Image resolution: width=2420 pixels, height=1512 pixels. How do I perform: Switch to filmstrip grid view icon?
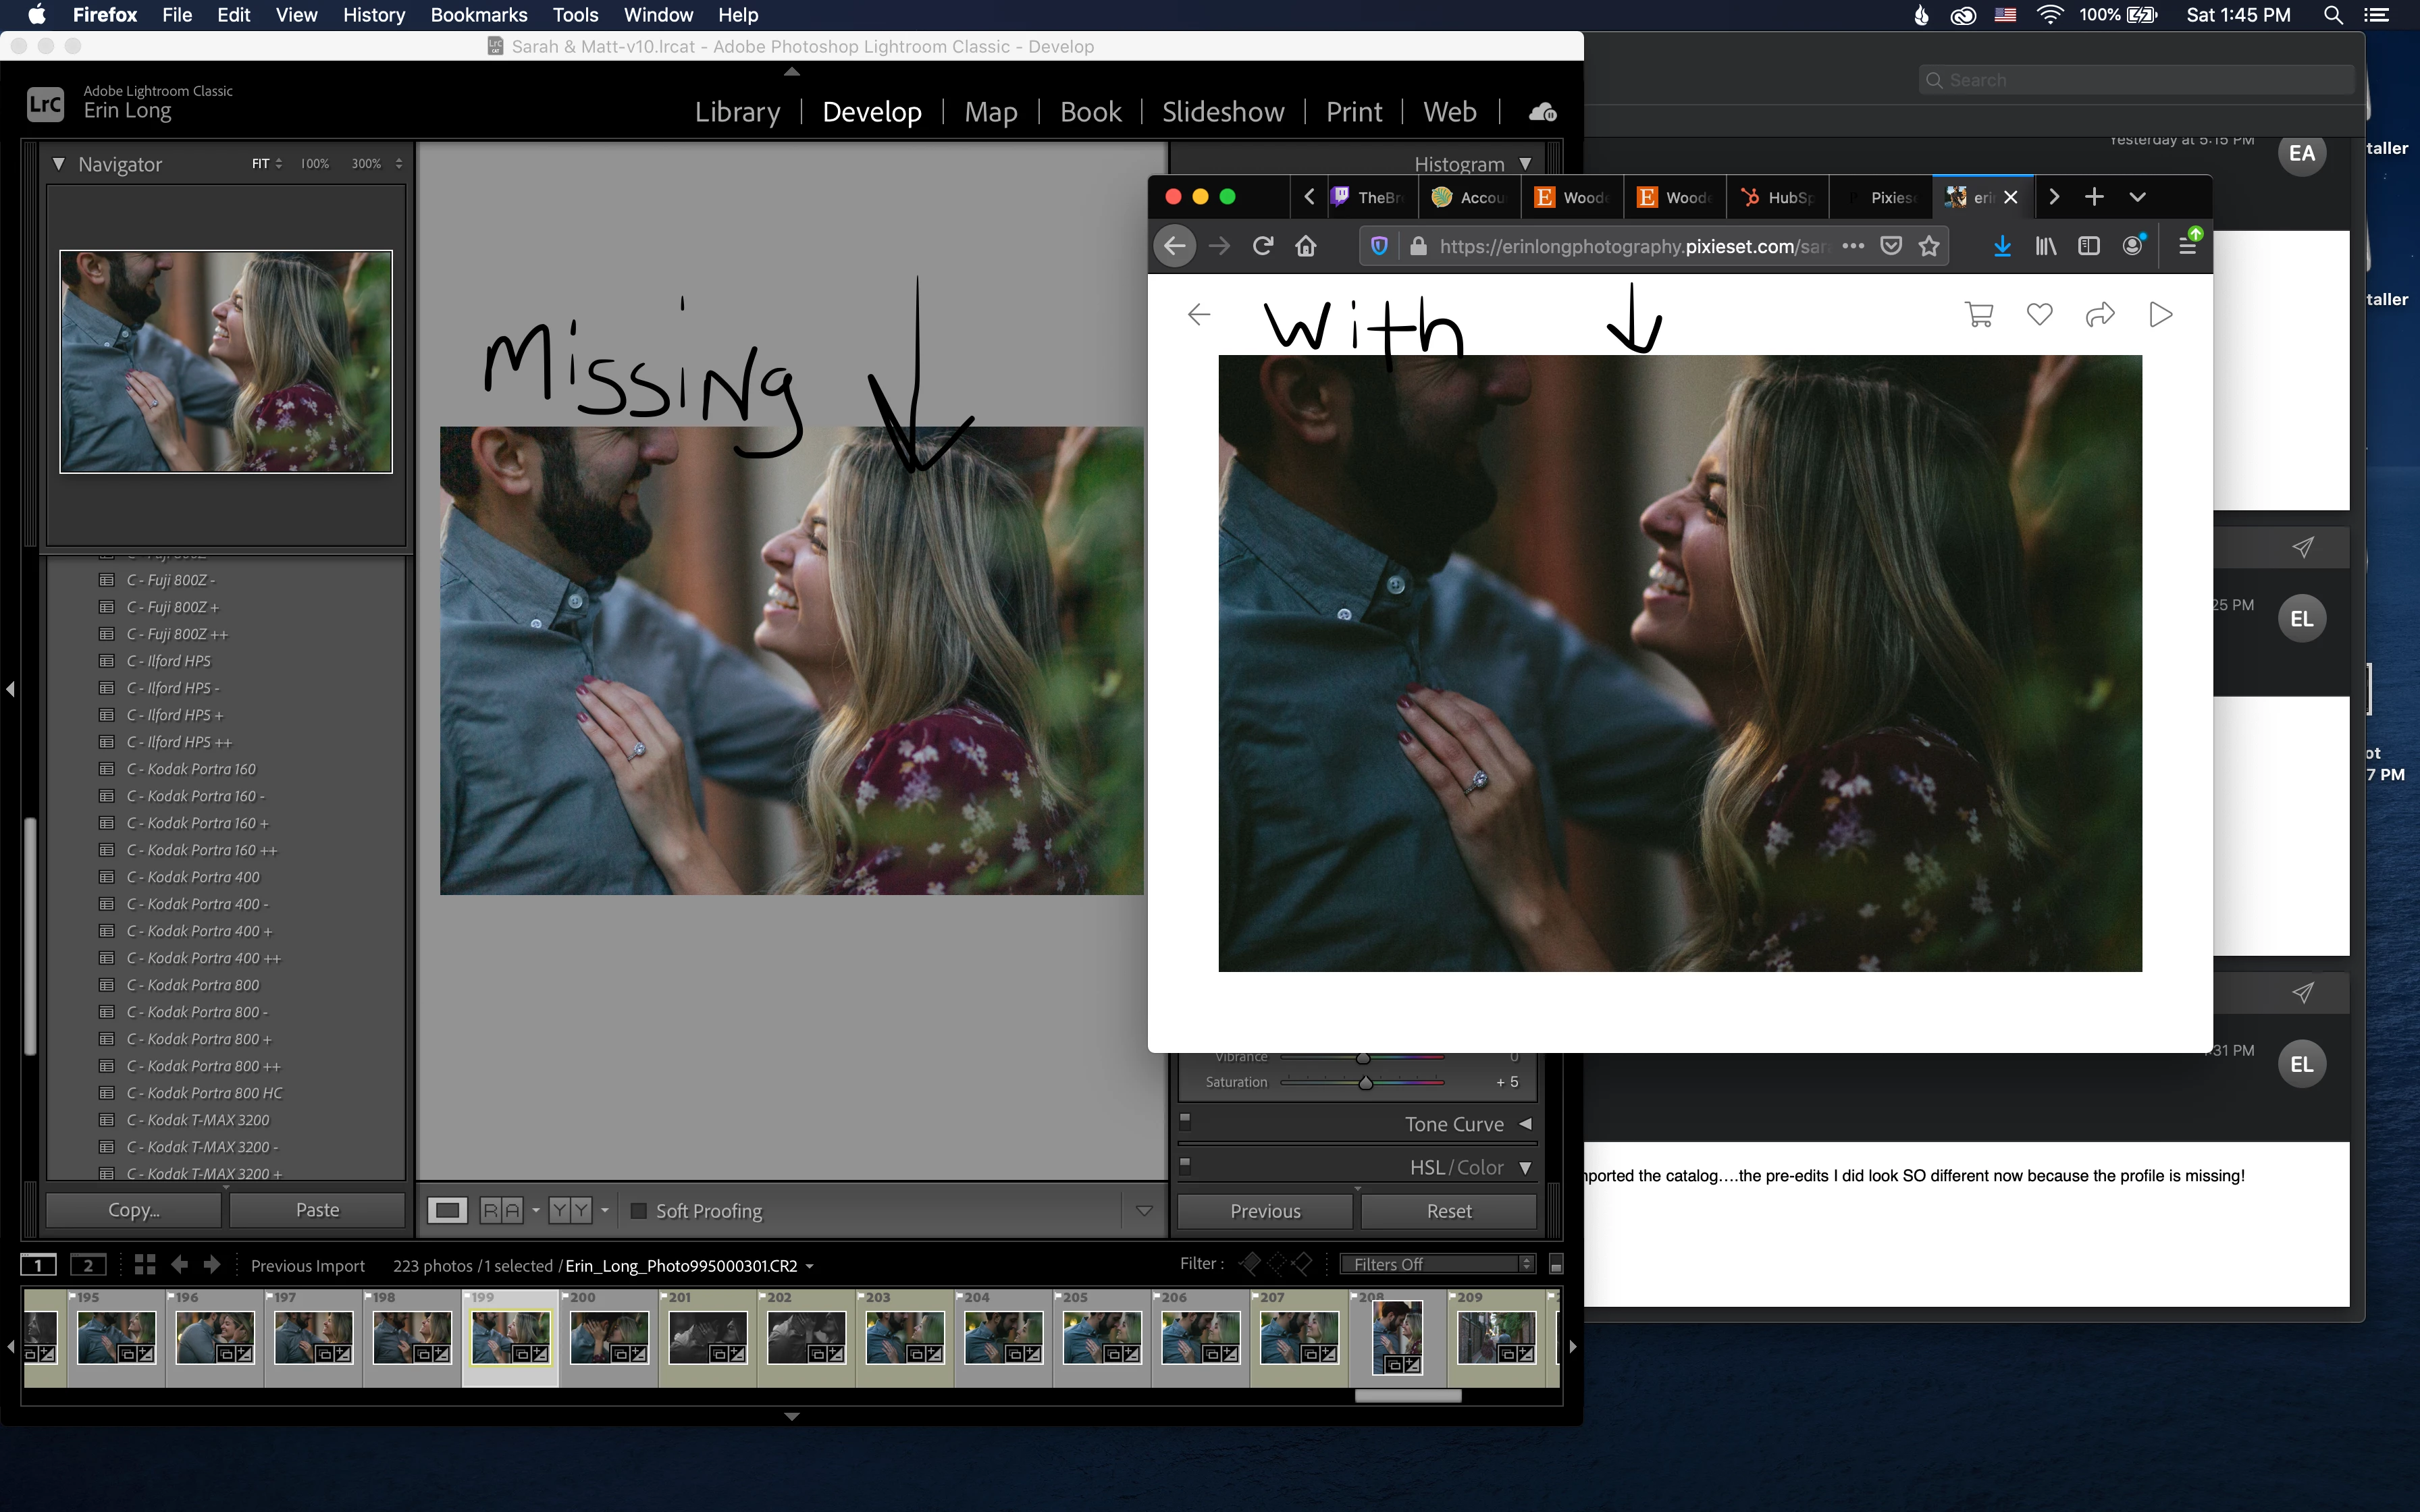pos(145,1265)
